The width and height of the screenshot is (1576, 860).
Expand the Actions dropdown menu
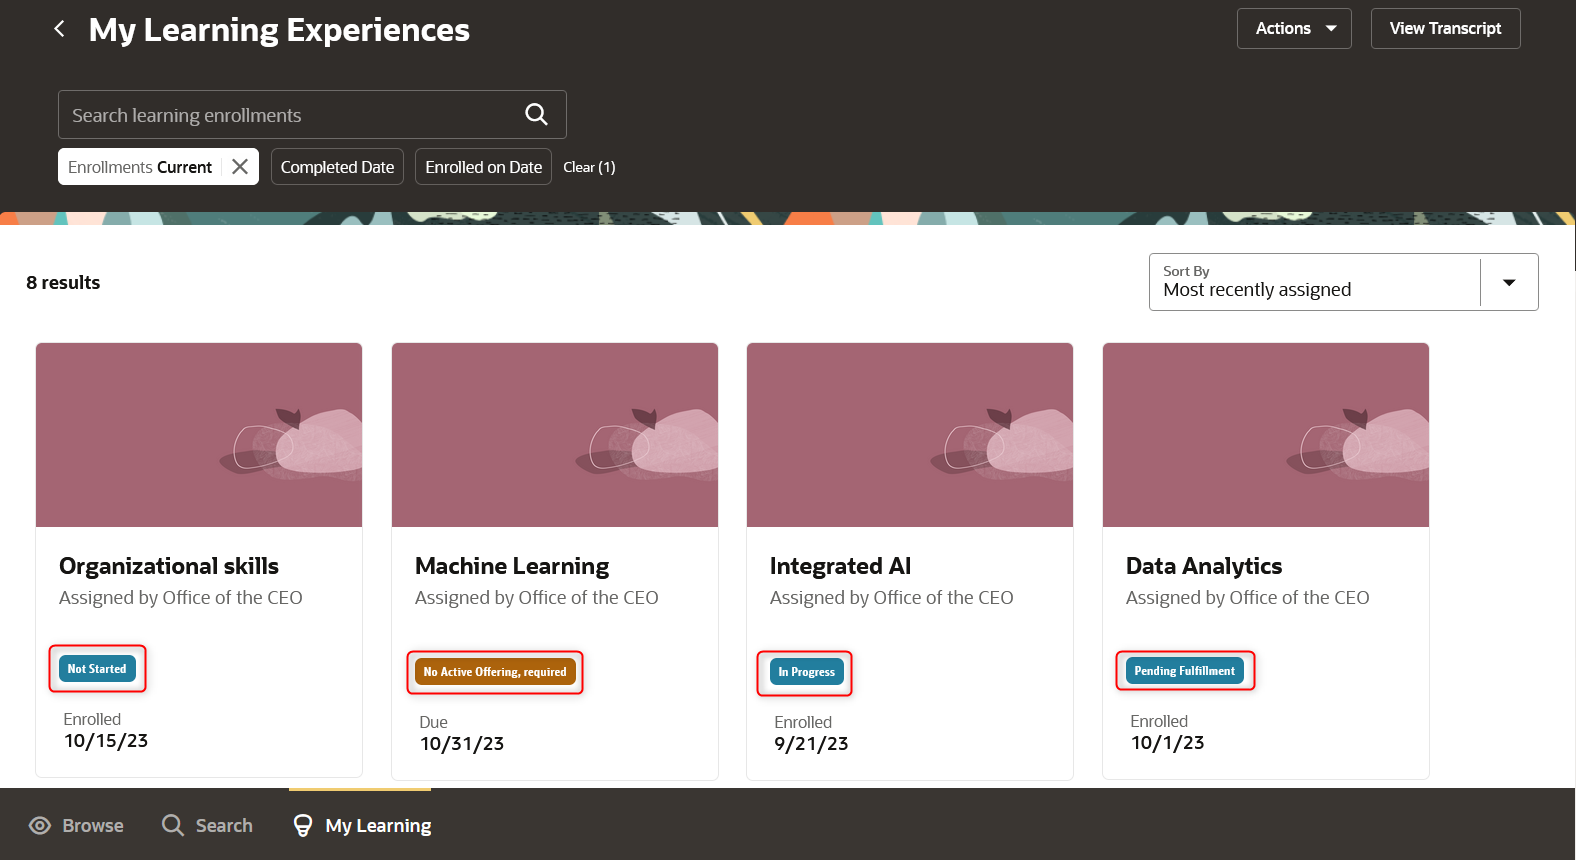coord(1294,29)
